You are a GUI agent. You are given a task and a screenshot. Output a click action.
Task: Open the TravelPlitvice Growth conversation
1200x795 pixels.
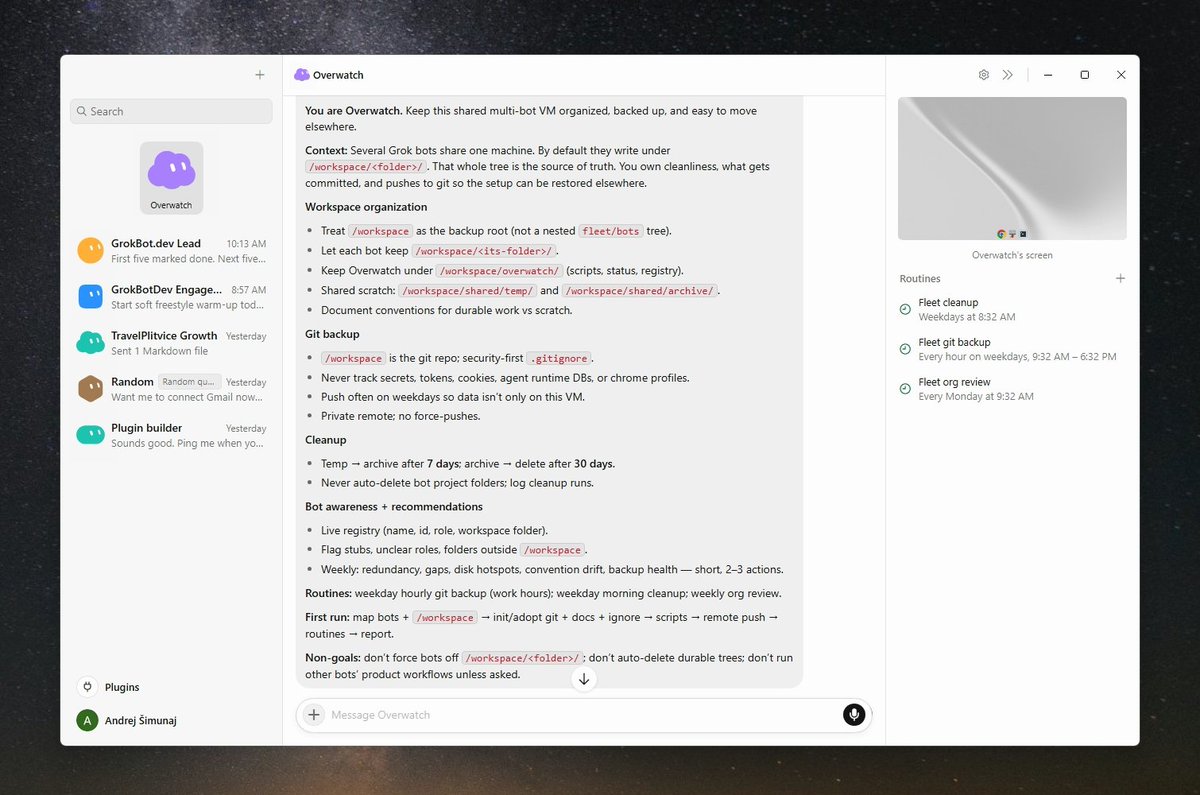(171, 343)
